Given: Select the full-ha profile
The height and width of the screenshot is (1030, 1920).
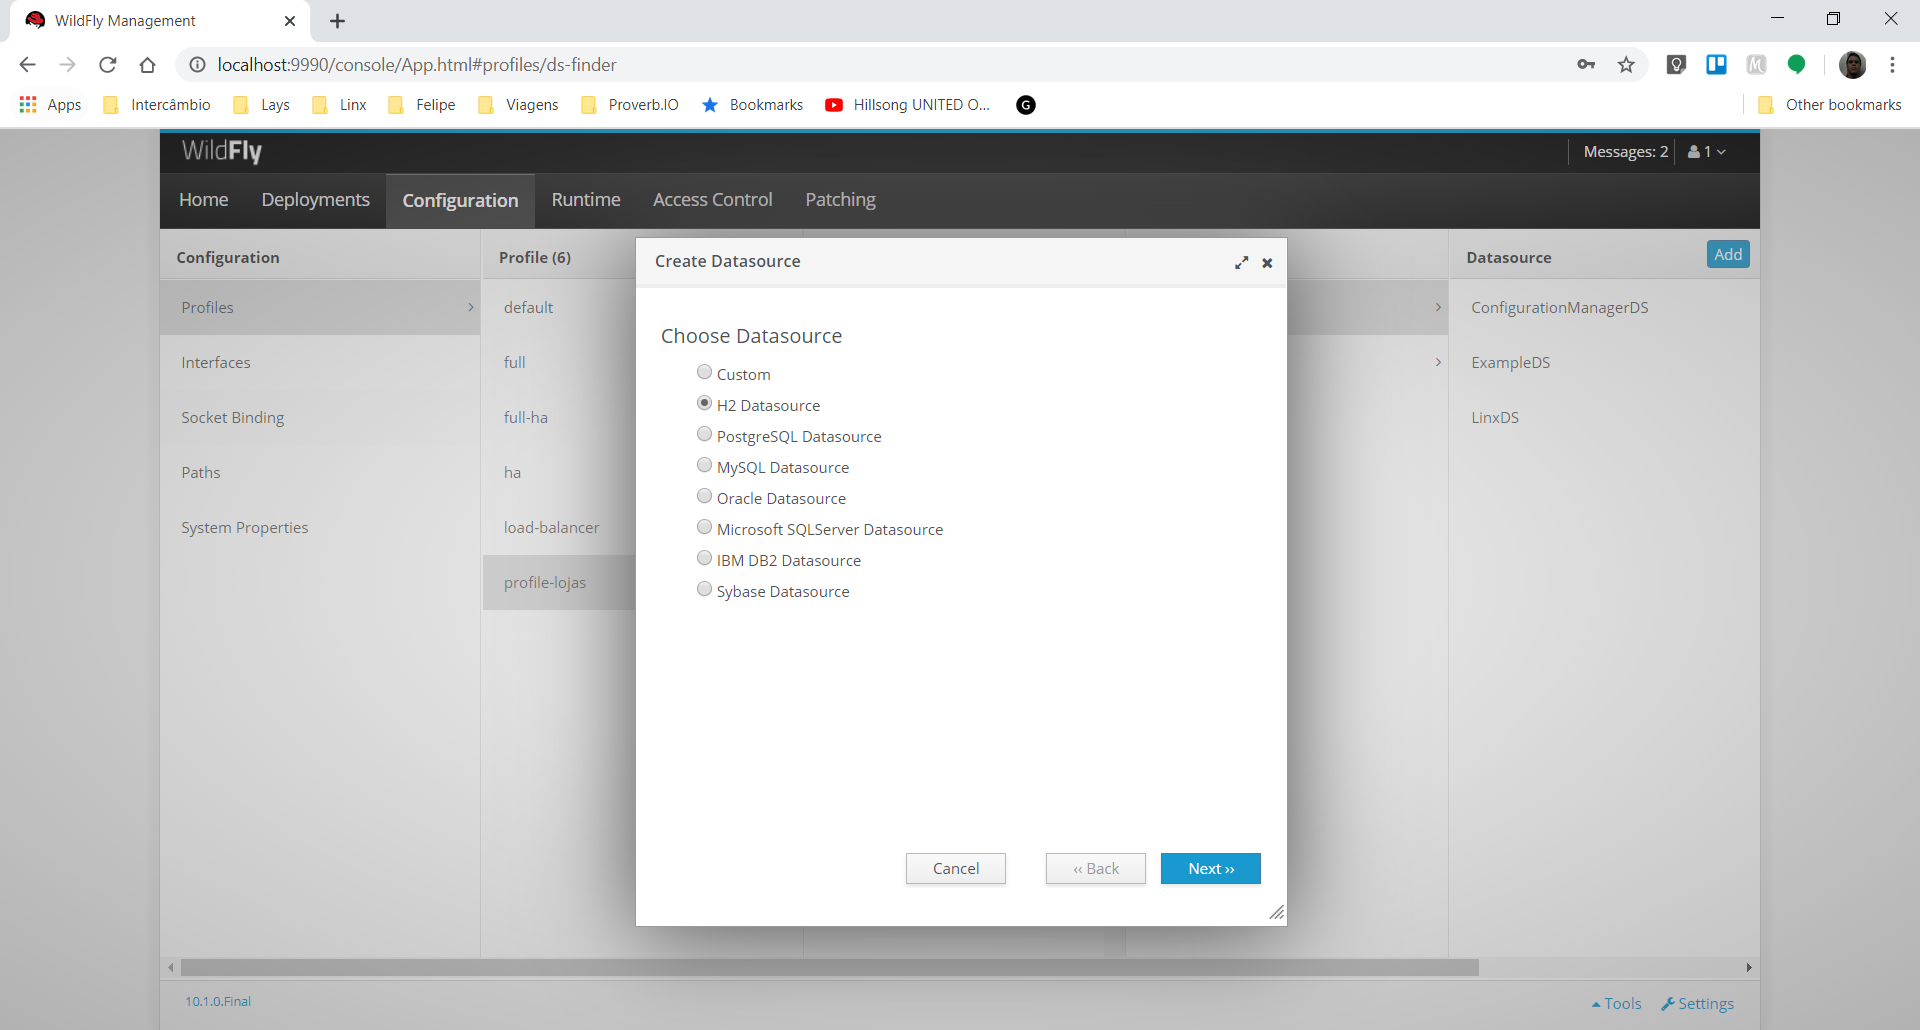Looking at the screenshot, I should point(559,417).
